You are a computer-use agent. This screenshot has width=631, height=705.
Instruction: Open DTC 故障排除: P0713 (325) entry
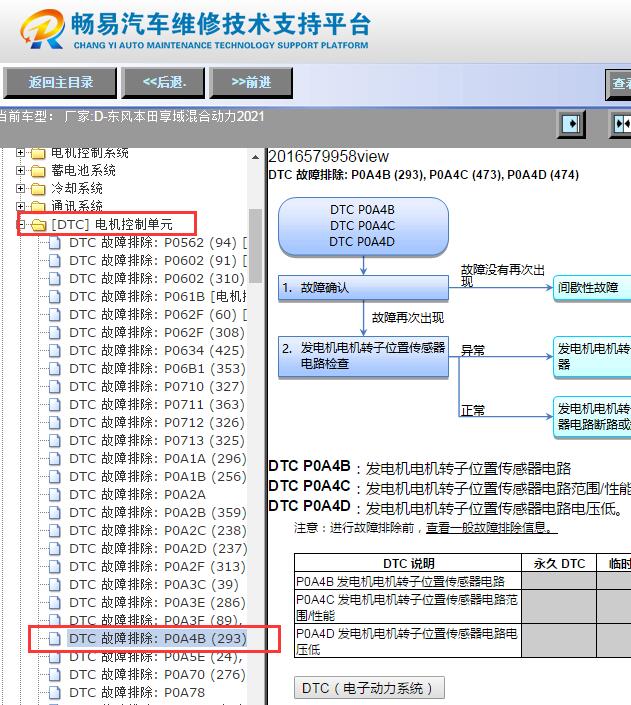[x=157, y=441]
